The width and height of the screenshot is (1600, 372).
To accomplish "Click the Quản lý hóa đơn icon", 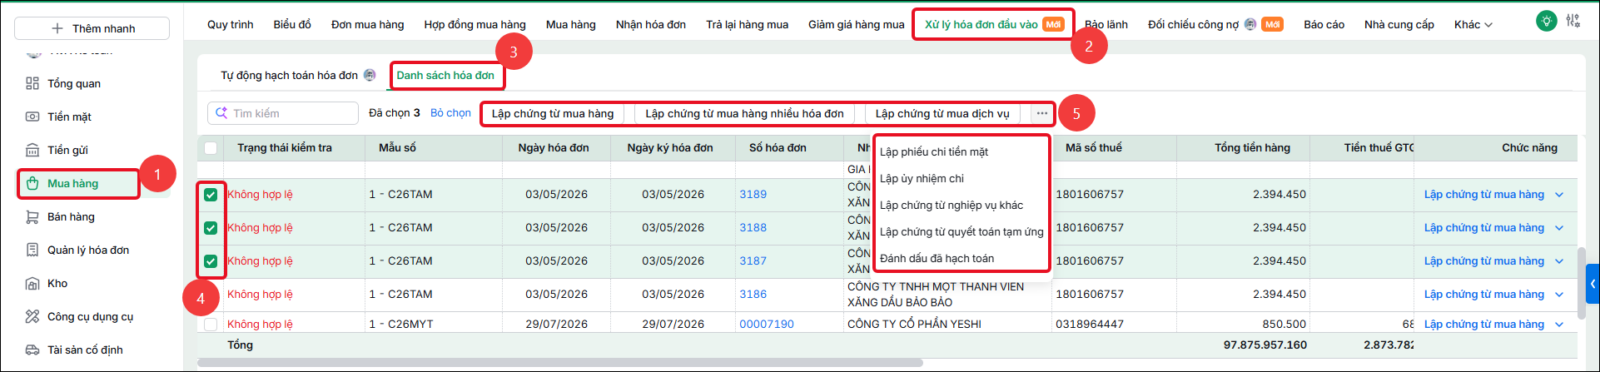I will 32,250.
